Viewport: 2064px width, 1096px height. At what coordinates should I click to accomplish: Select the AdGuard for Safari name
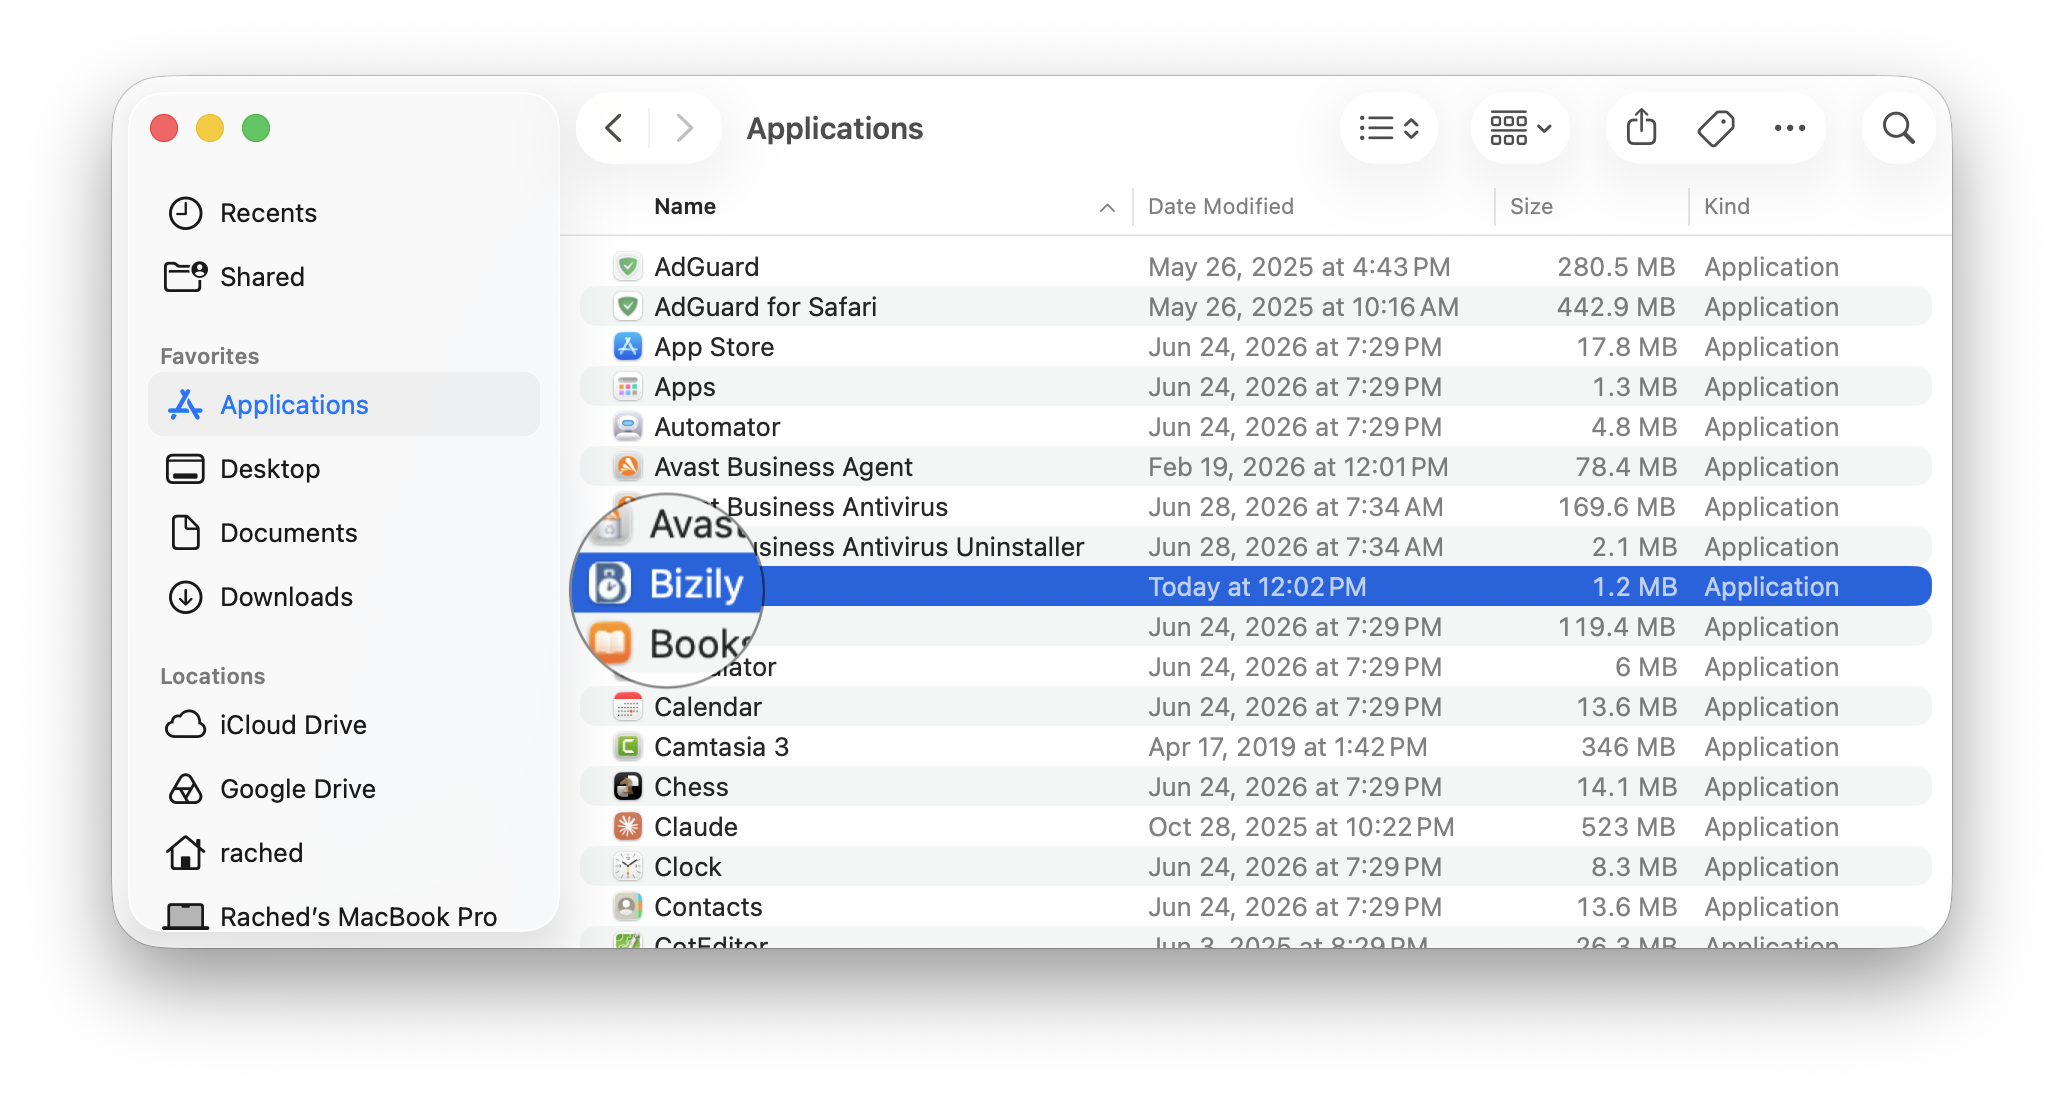point(765,307)
